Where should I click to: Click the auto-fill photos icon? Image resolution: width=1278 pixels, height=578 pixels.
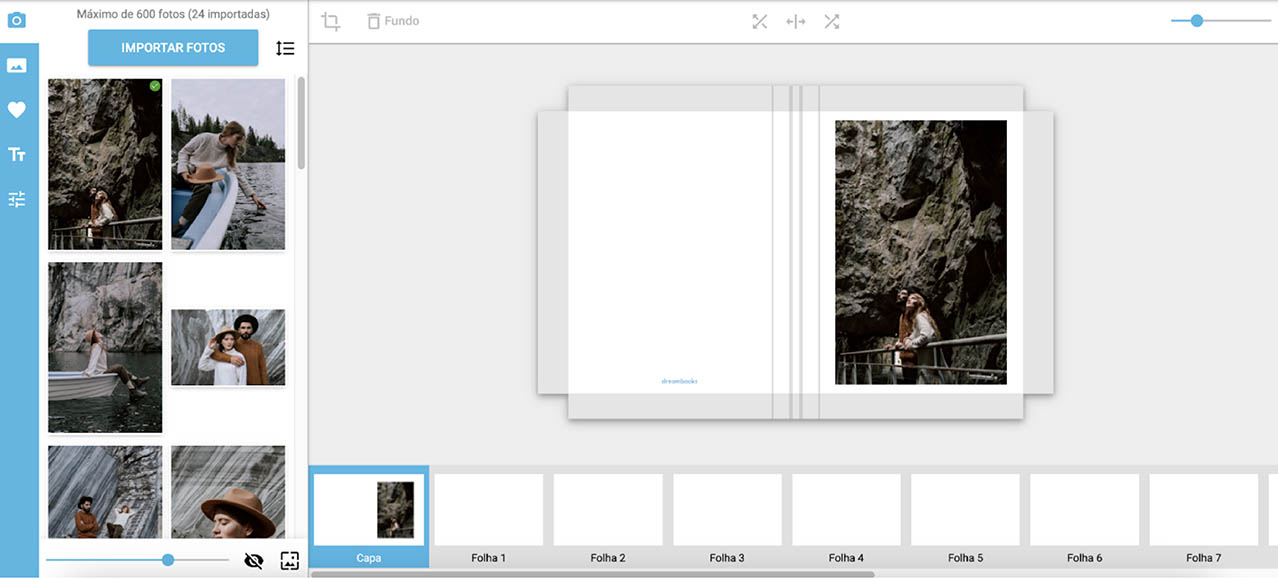[289, 560]
